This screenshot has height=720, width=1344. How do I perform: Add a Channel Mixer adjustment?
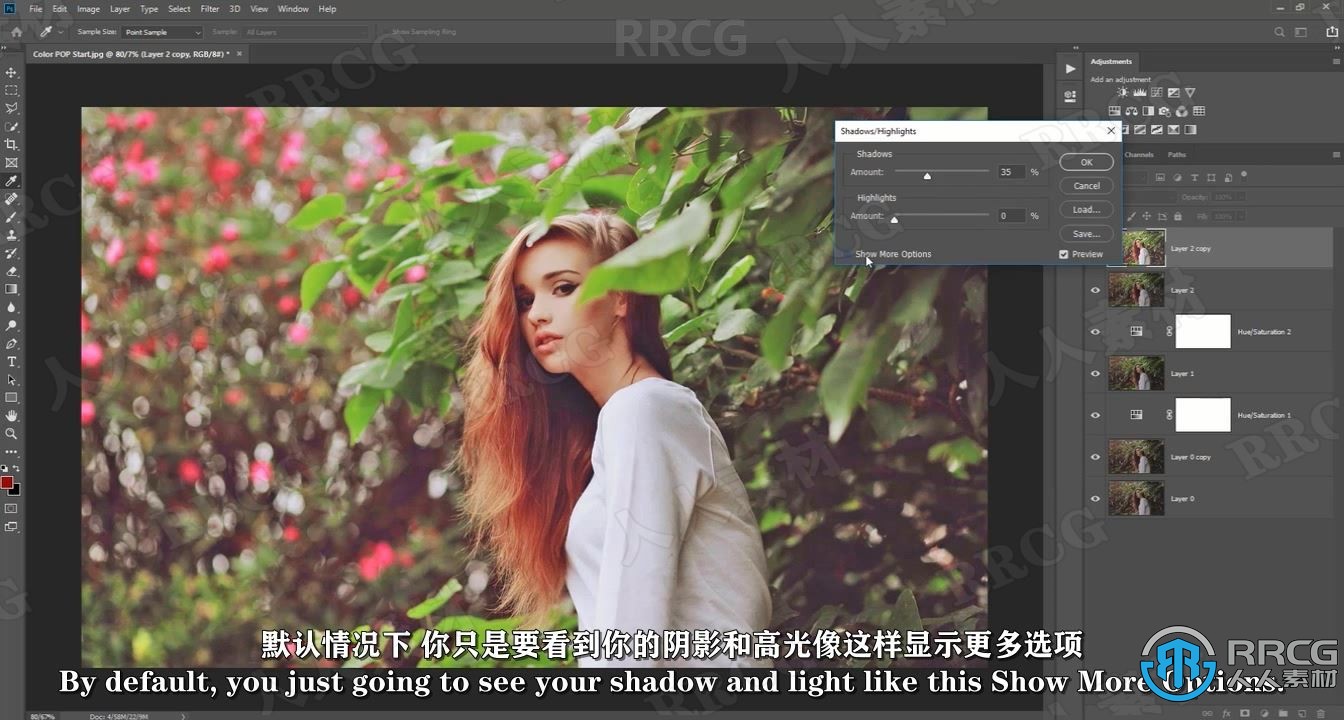coord(1182,111)
